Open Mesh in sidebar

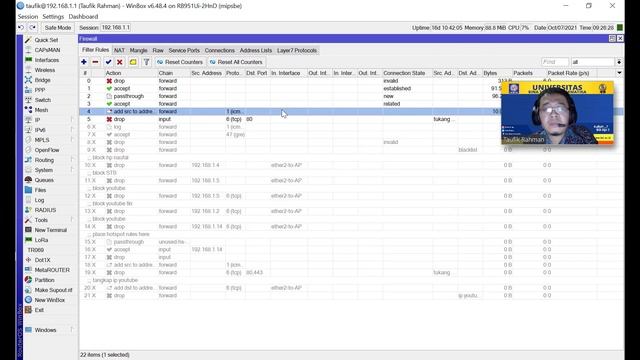(41, 110)
